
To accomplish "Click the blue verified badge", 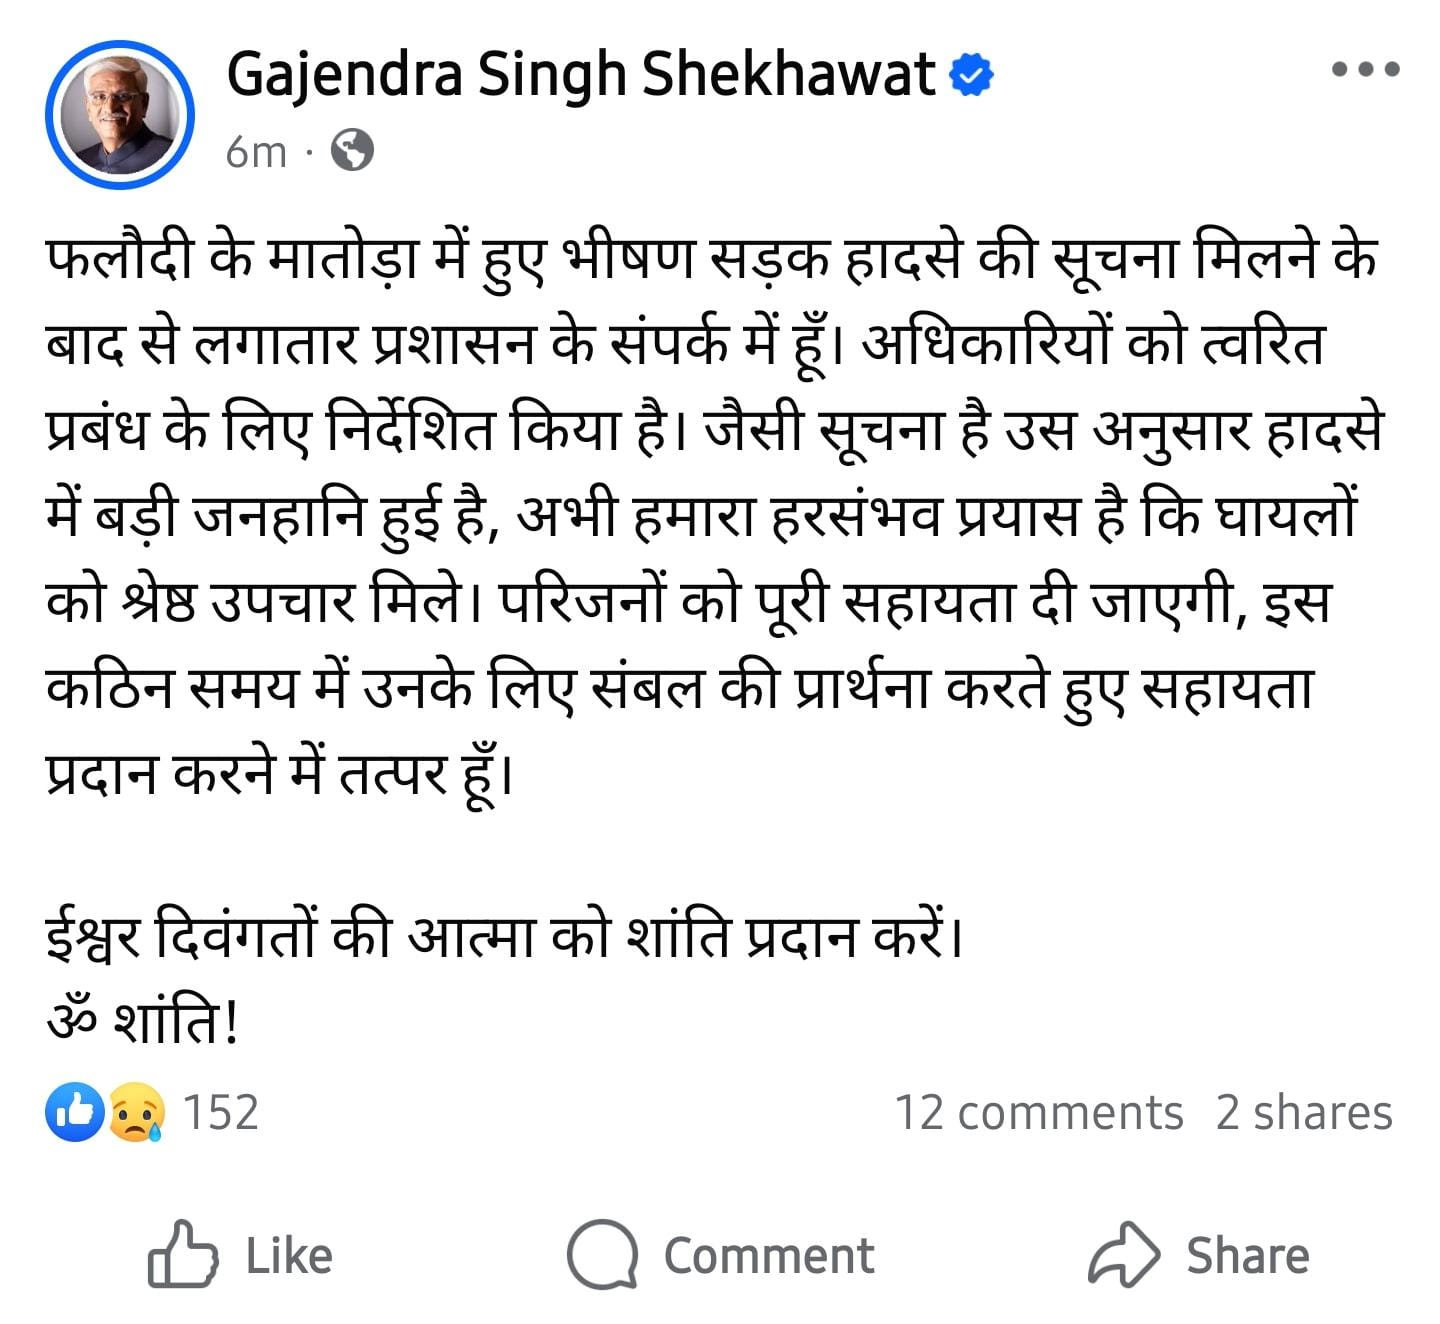I will (x=971, y=75).
